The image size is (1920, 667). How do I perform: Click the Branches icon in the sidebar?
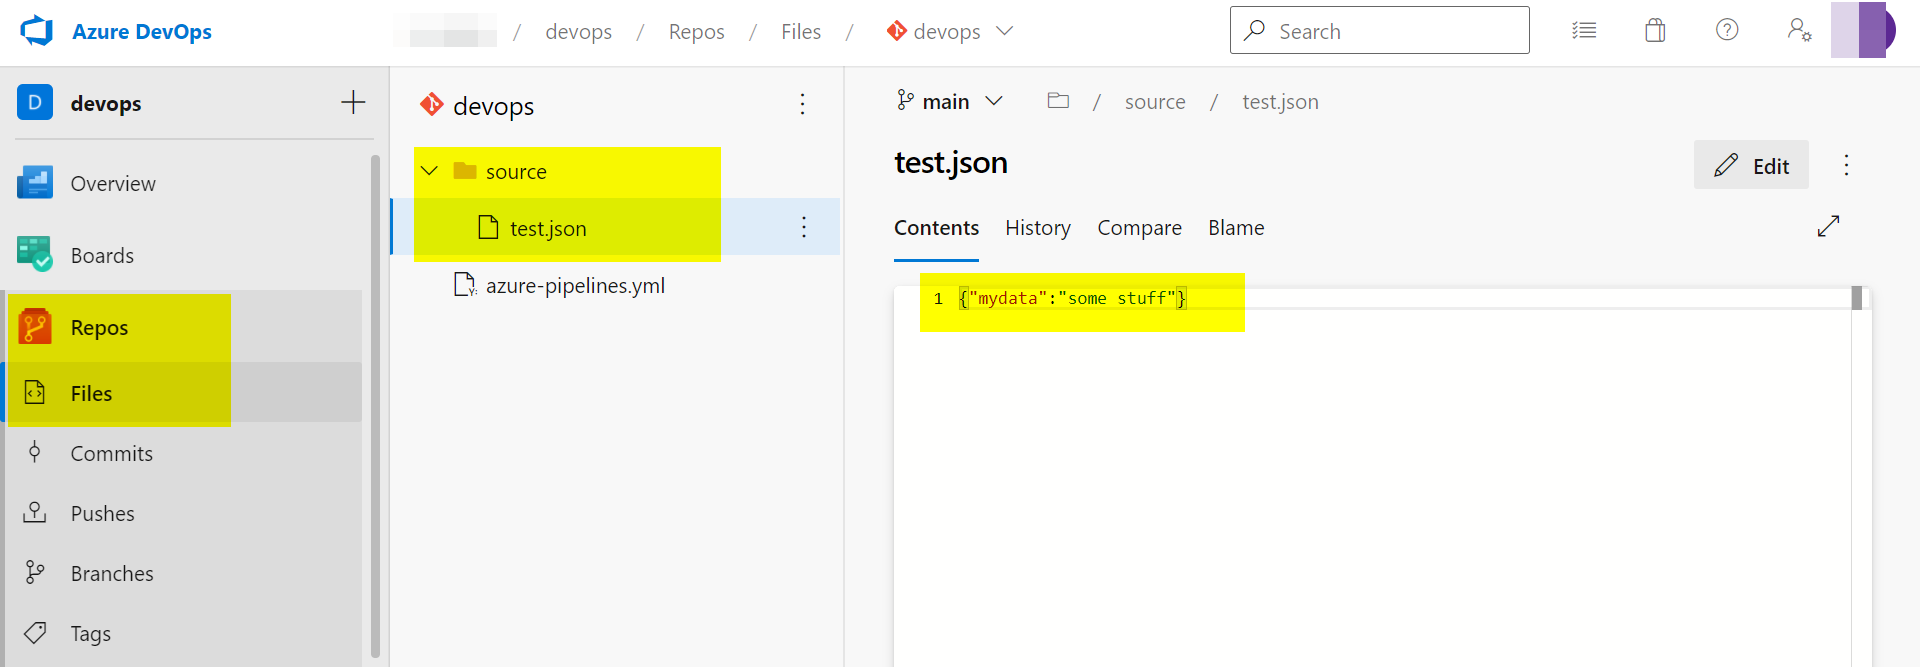coord(35,572)
